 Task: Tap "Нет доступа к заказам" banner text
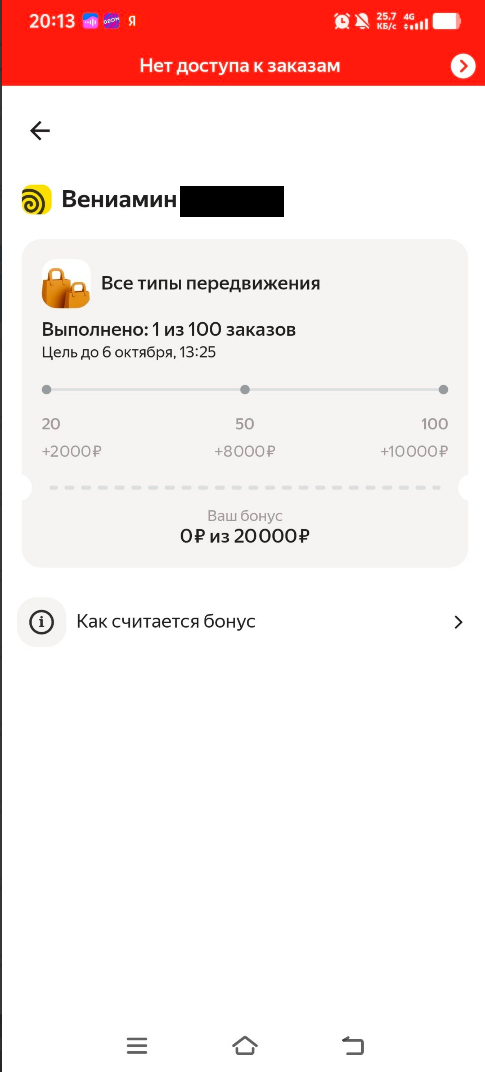[240, 66]
